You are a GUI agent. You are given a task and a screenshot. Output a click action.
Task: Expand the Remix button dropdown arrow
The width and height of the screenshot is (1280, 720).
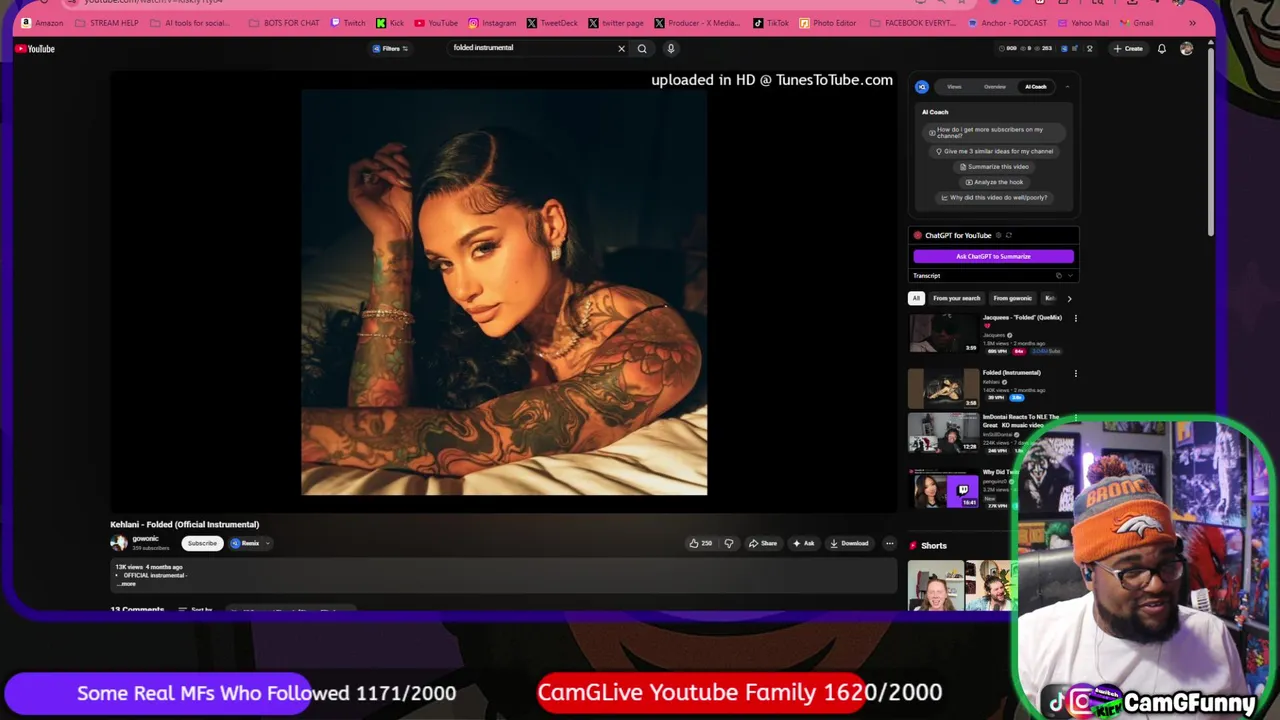[267, 543]
